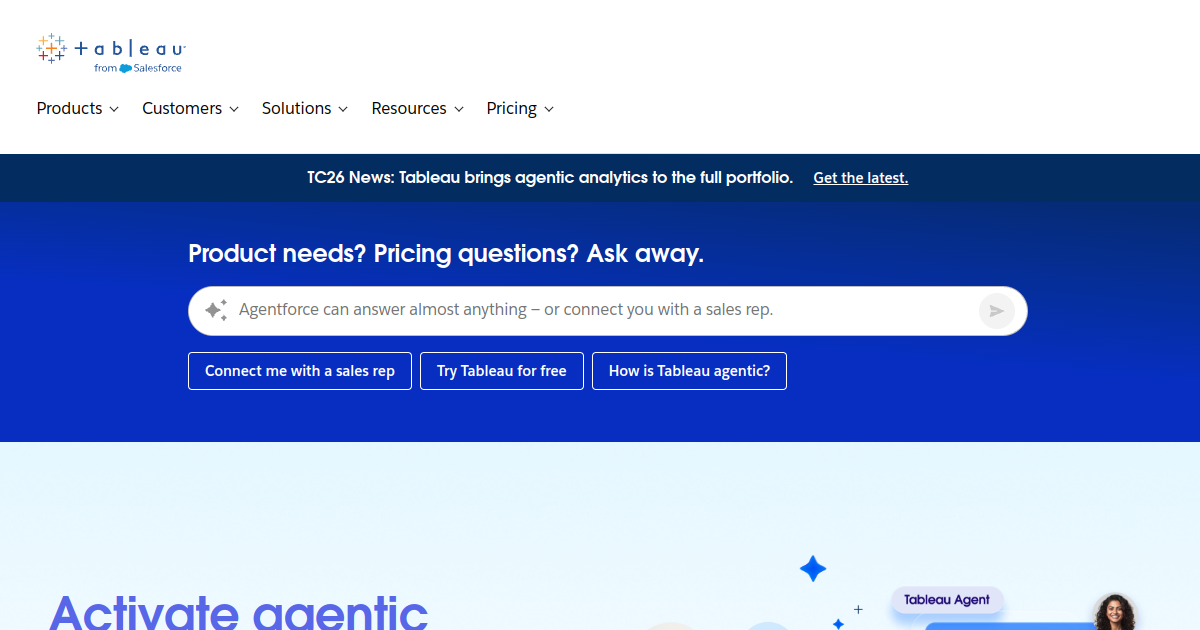The image size is (1200, 630).
Task: Click the sparkle icon in Agentforce search bar
Action: pyautogui.click(x=216, y=310)
